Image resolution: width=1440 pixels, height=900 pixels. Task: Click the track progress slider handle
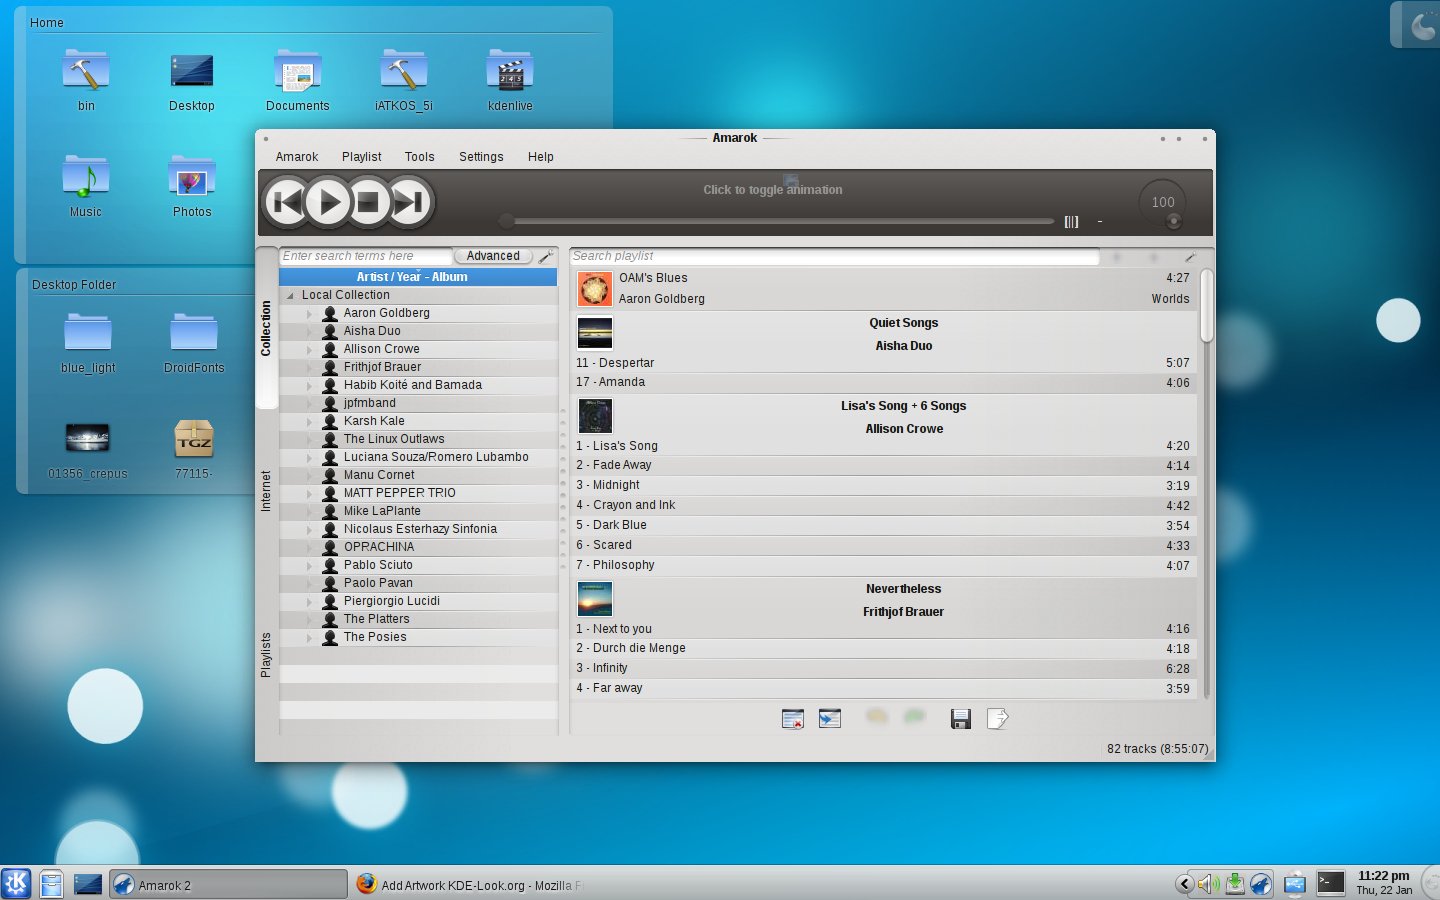[x=507, y=221]
